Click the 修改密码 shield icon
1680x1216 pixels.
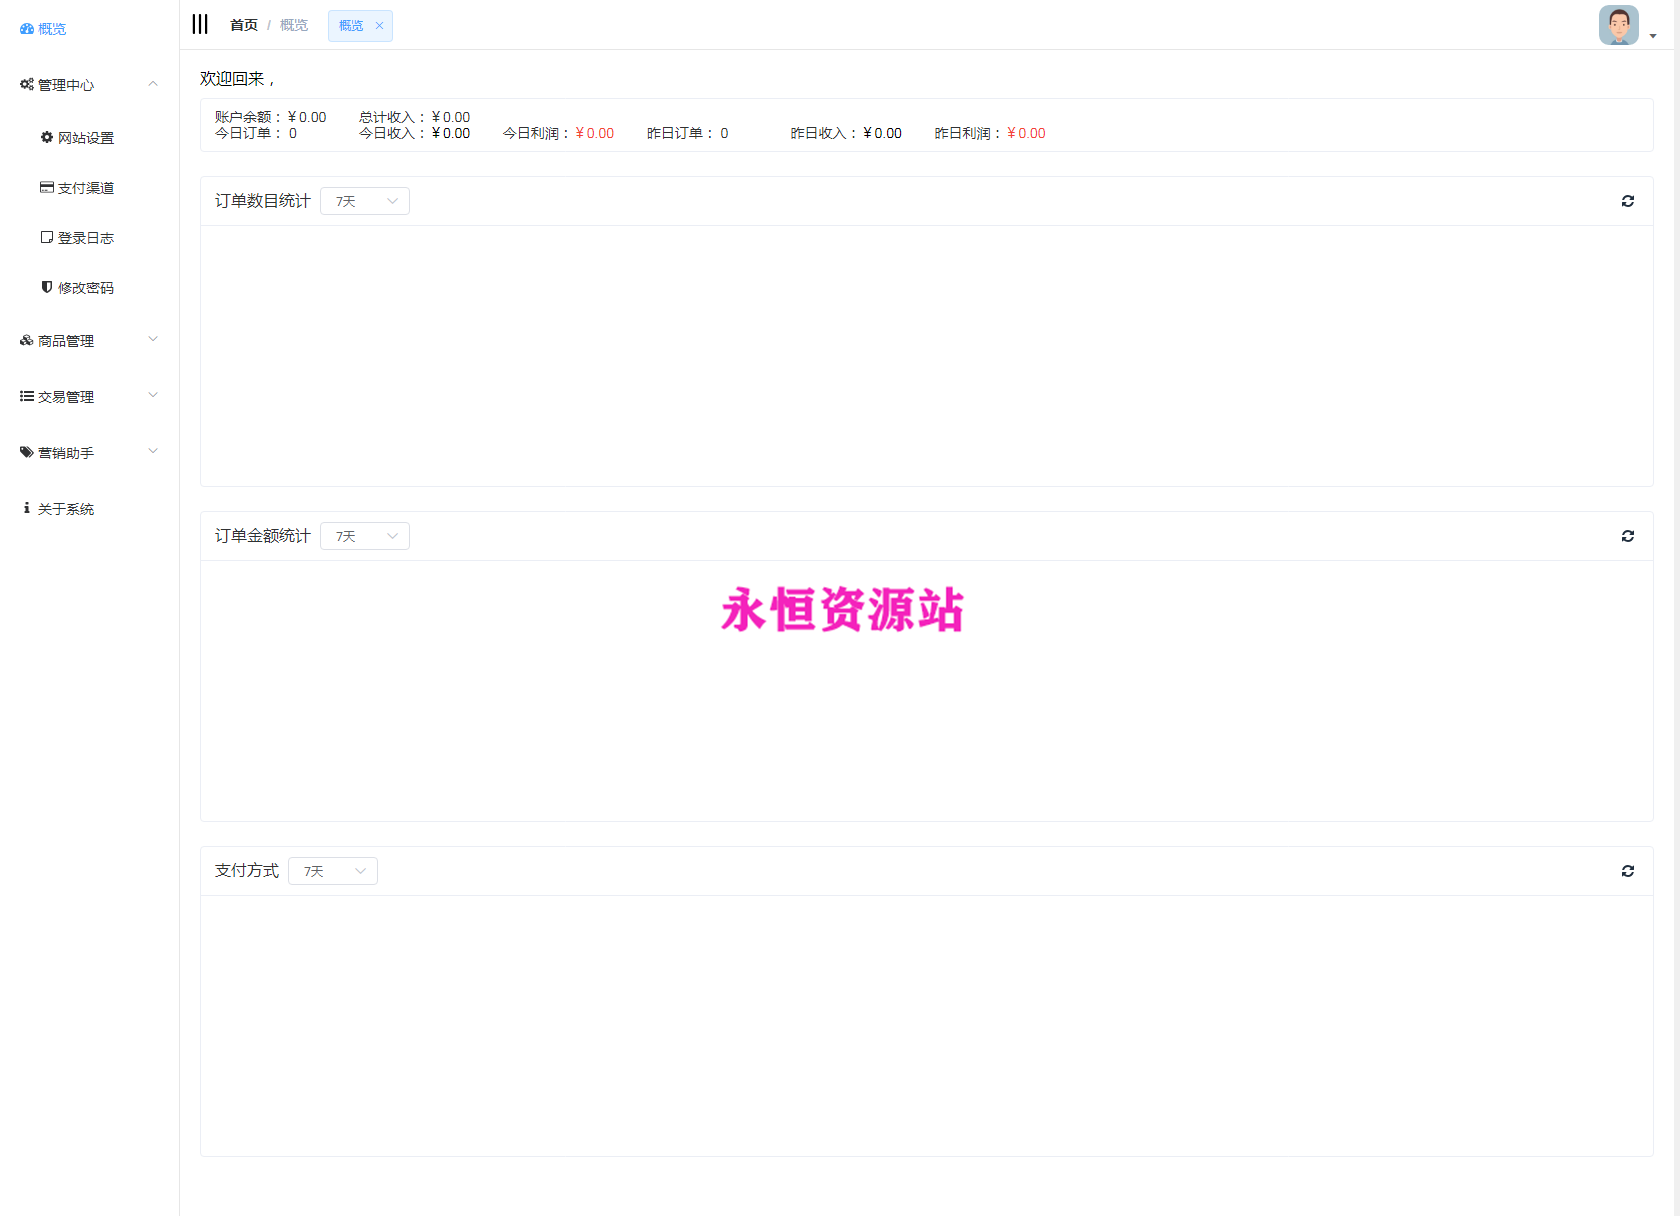[x=47, y=287]
